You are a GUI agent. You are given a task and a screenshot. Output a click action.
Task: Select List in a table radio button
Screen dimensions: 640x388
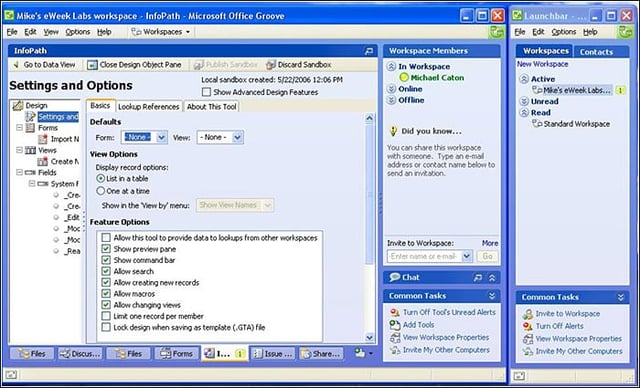[x=100, y=179]
